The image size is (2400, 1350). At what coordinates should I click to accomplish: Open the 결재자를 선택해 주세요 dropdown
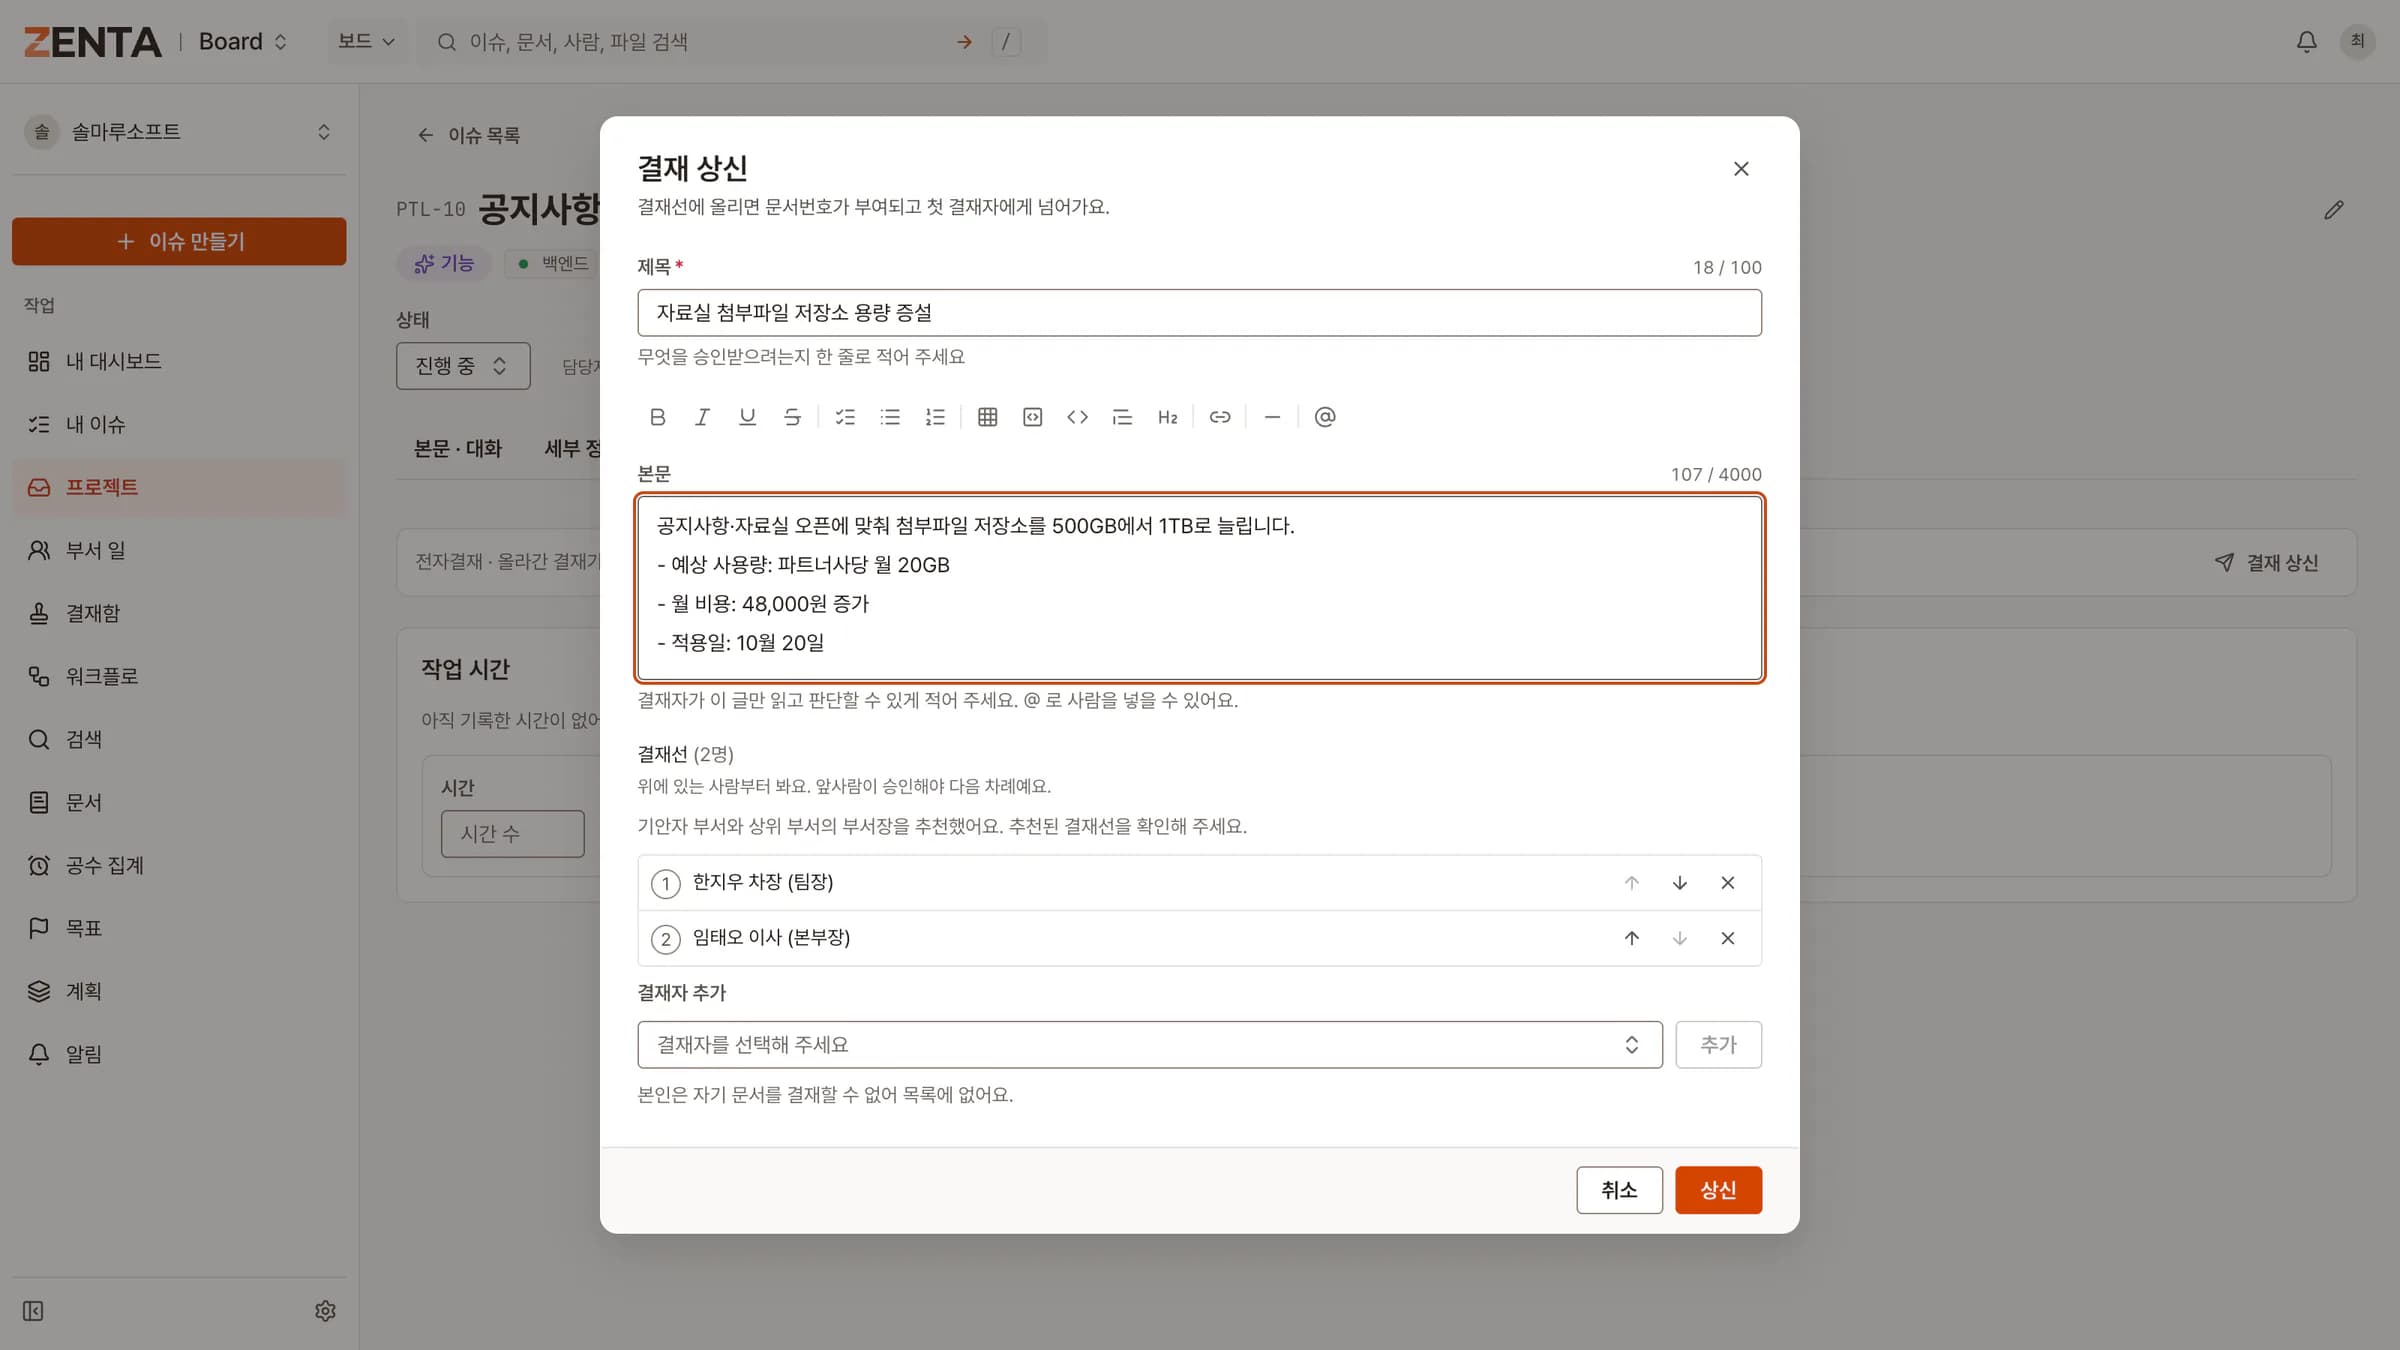pyautogui.click(x=1150, y=1045)
